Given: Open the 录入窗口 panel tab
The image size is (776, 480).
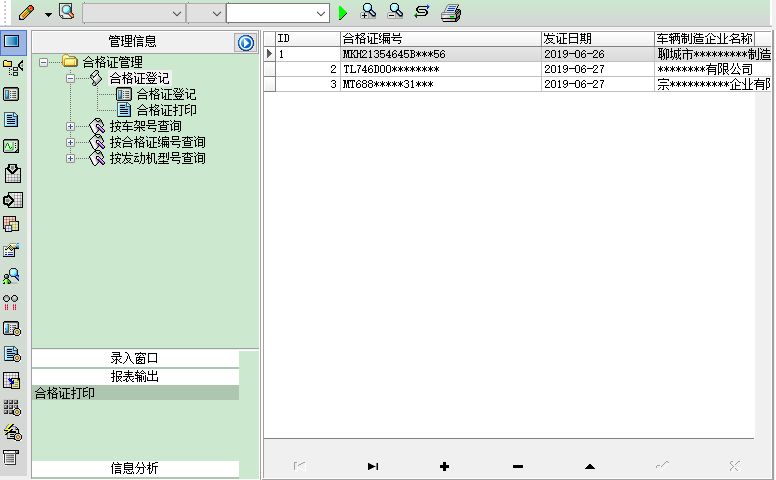Looking at the screenshot, I should pyautogui.click(x=135, y=358).
